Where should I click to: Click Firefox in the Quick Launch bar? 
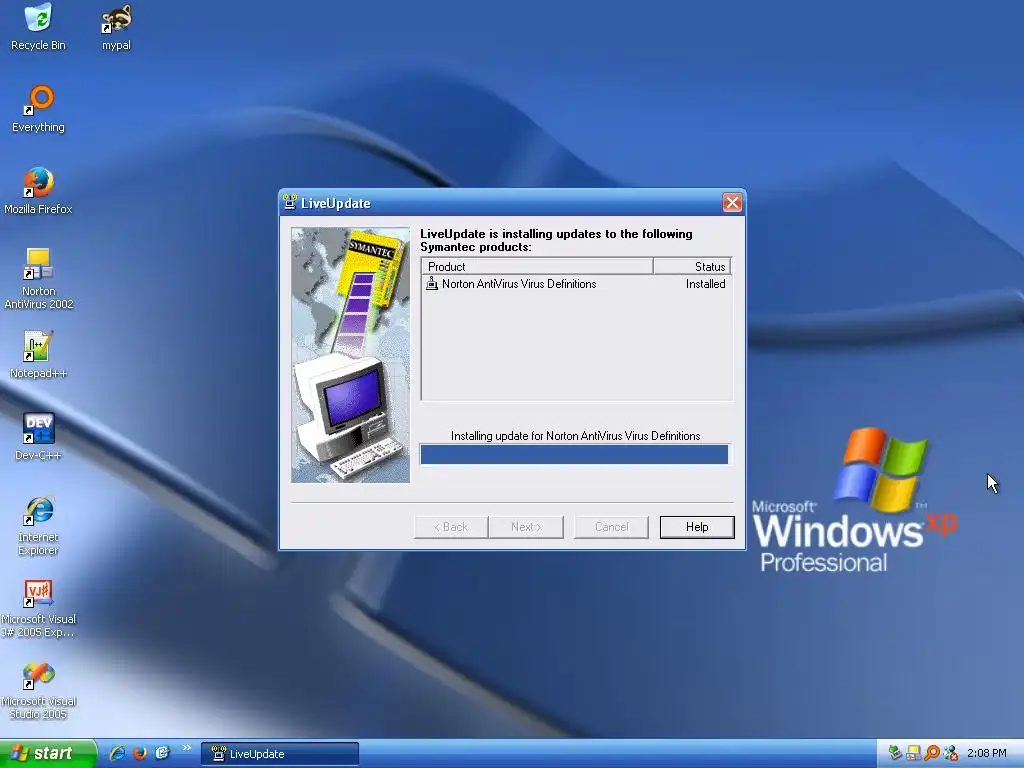[140, 753]
